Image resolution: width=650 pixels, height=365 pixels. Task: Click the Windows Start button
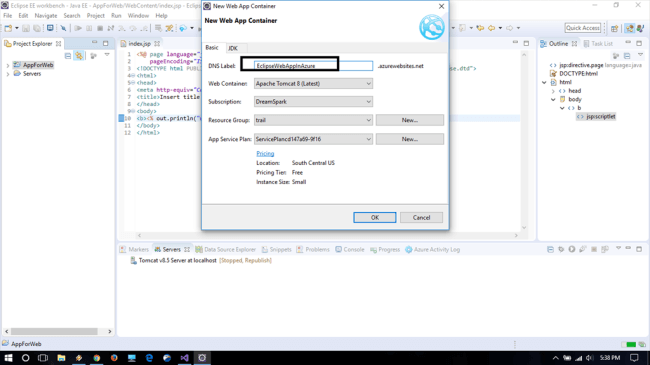coord(8,358)
